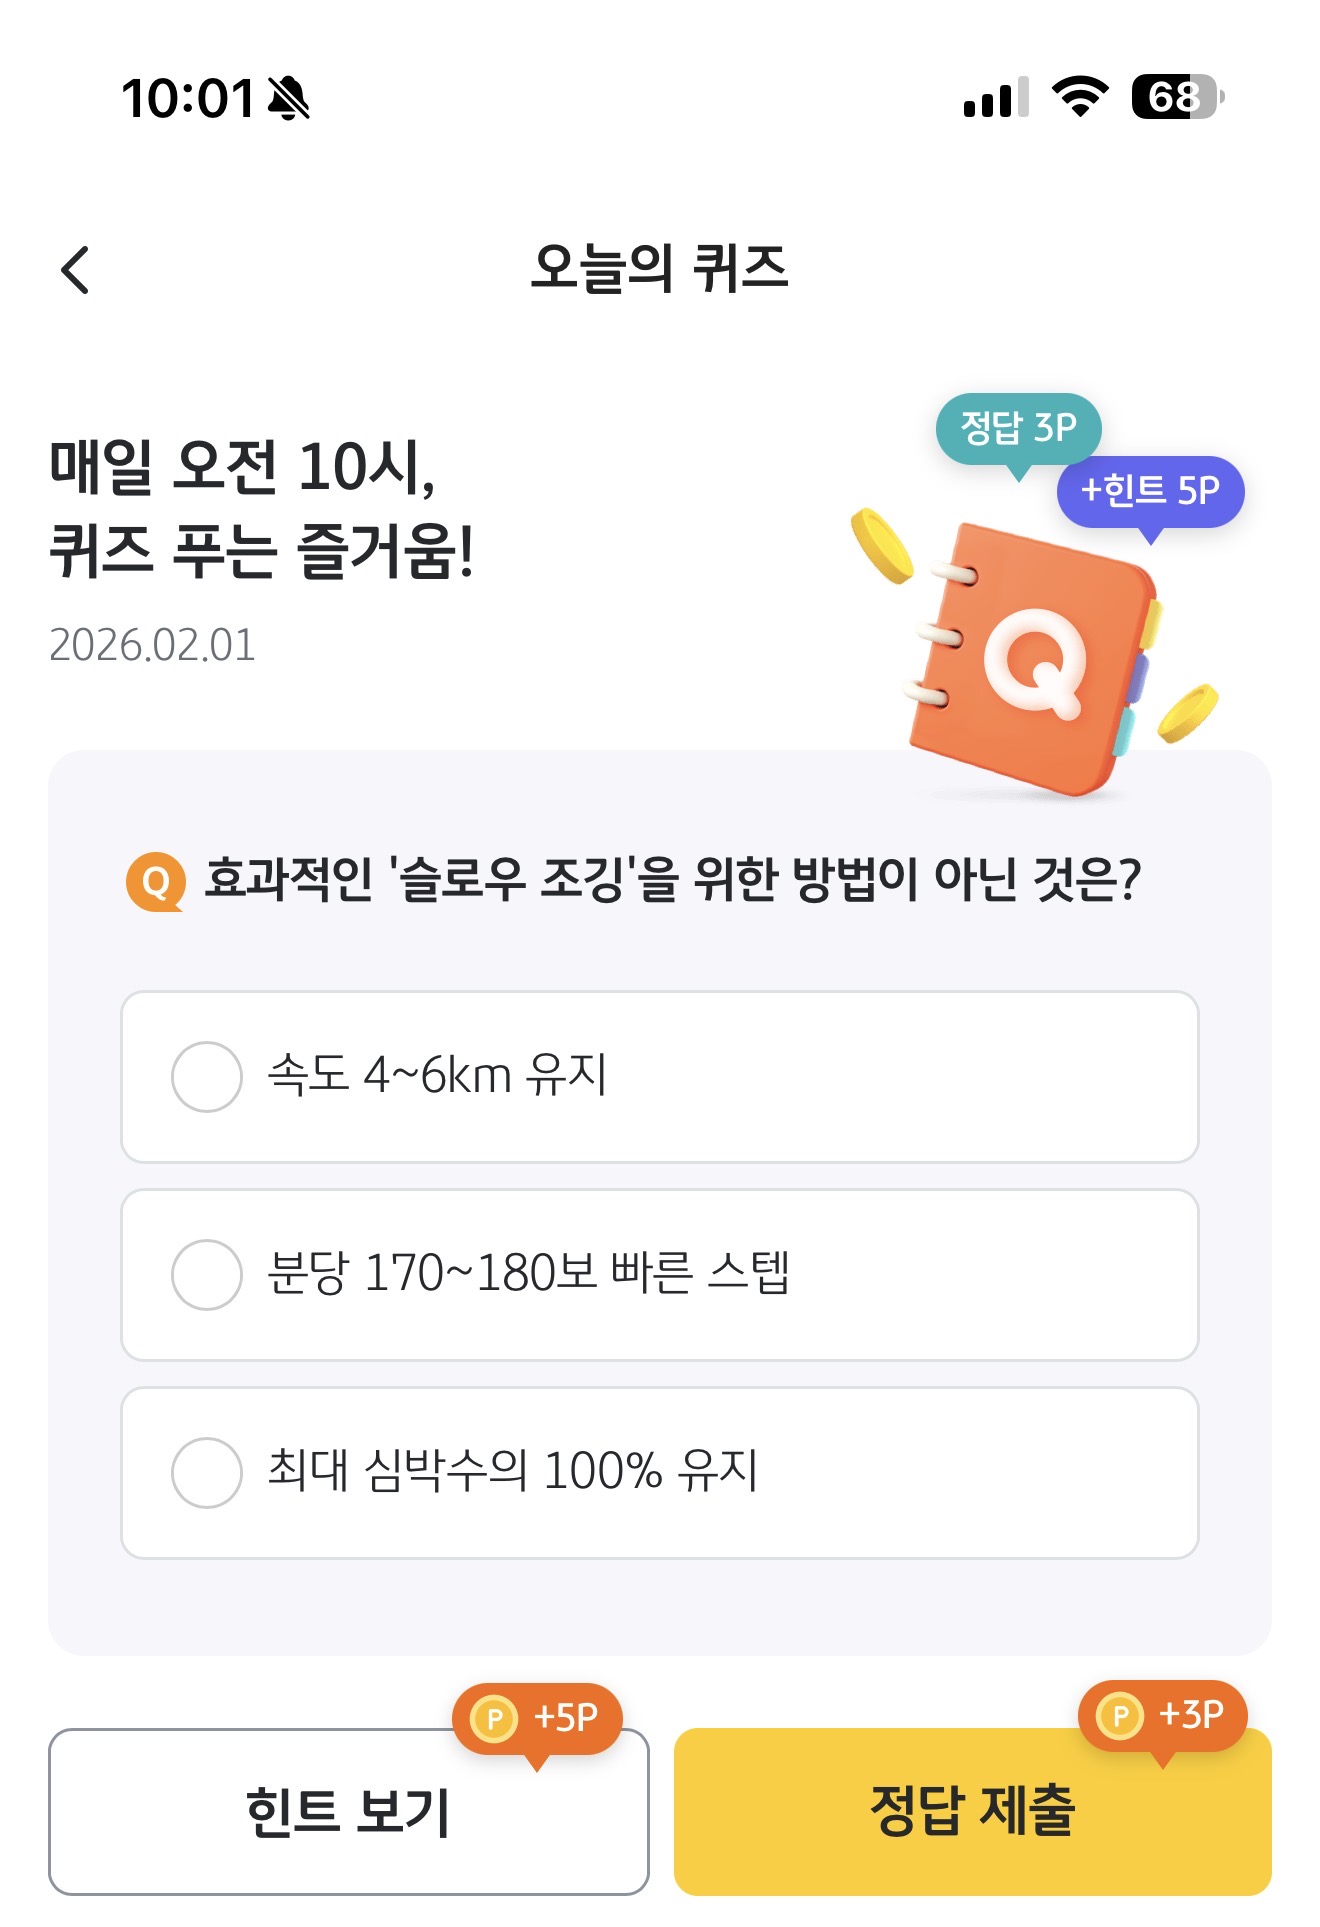Tap the question text about 슬로우 조깅
Image resolution: width=1320 pixels, height=1927 pixels.
pyautogui.click(x=672, y=880)
